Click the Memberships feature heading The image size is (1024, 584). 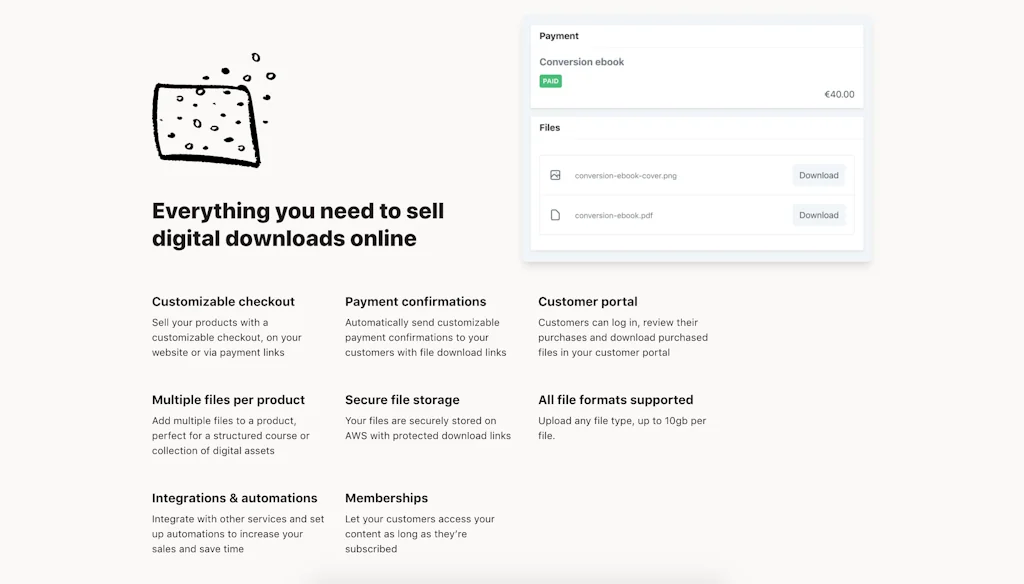[x=387, y=497]
